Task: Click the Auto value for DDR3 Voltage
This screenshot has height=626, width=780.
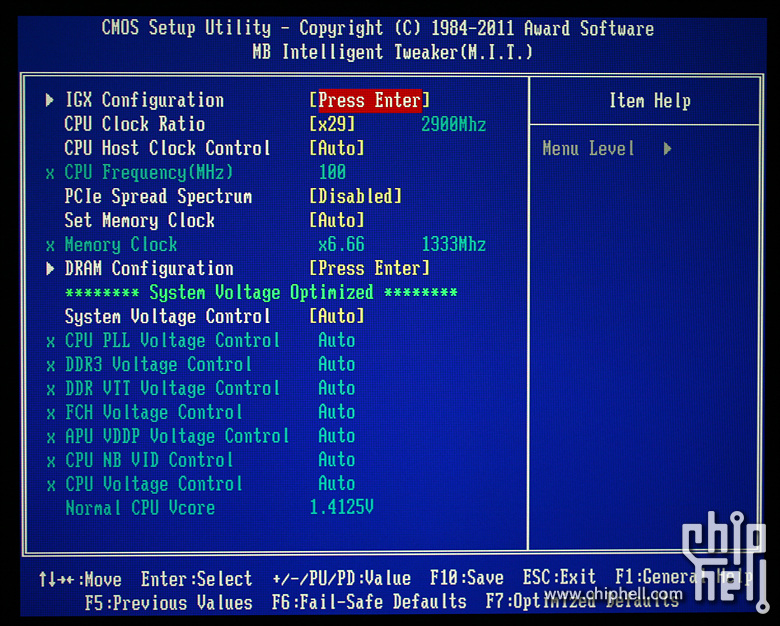Action: 337,365
